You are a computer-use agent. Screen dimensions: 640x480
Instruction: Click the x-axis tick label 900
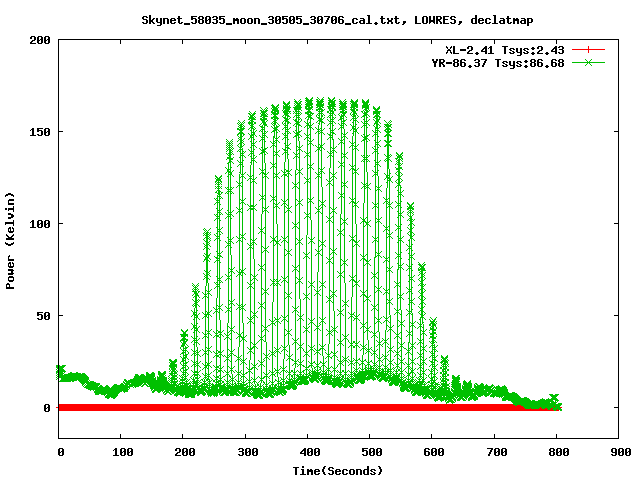[621, 452]
